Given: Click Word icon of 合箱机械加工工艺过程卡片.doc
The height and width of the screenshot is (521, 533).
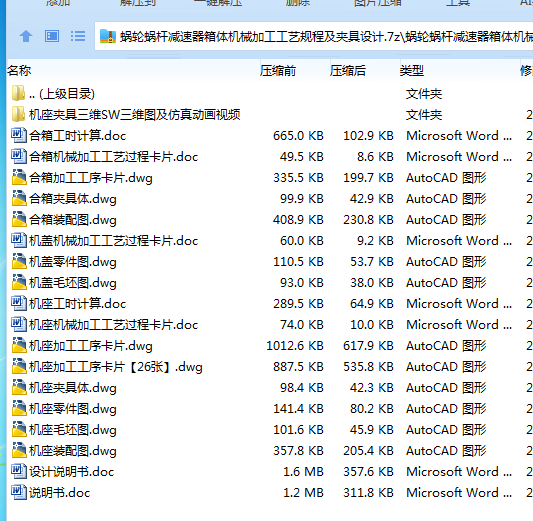Looking at the screenshot, I should [18, 157].
